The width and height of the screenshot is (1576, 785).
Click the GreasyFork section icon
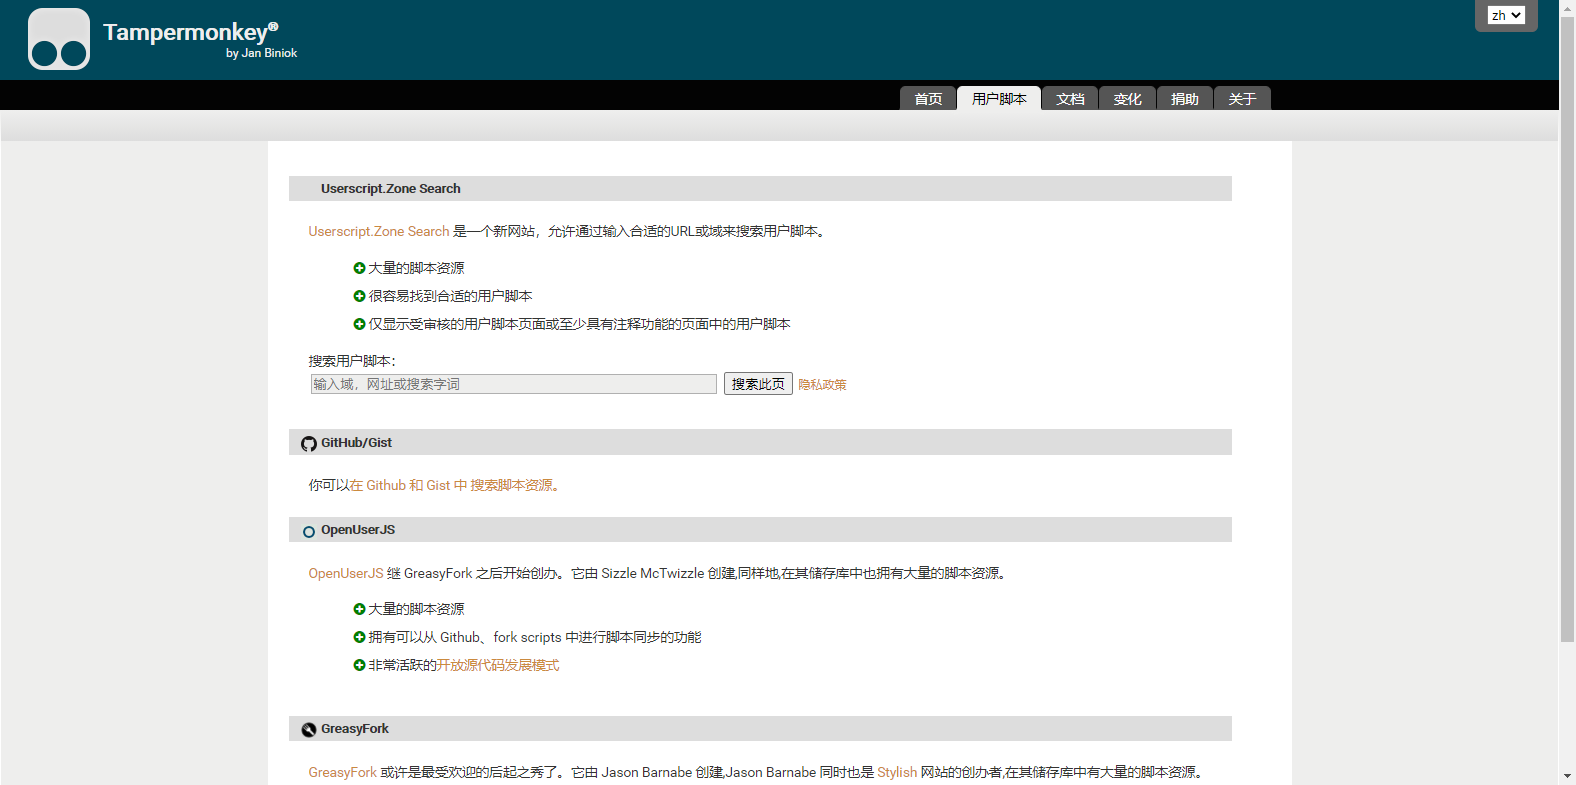pyautogui.click(x=309, y=730)
